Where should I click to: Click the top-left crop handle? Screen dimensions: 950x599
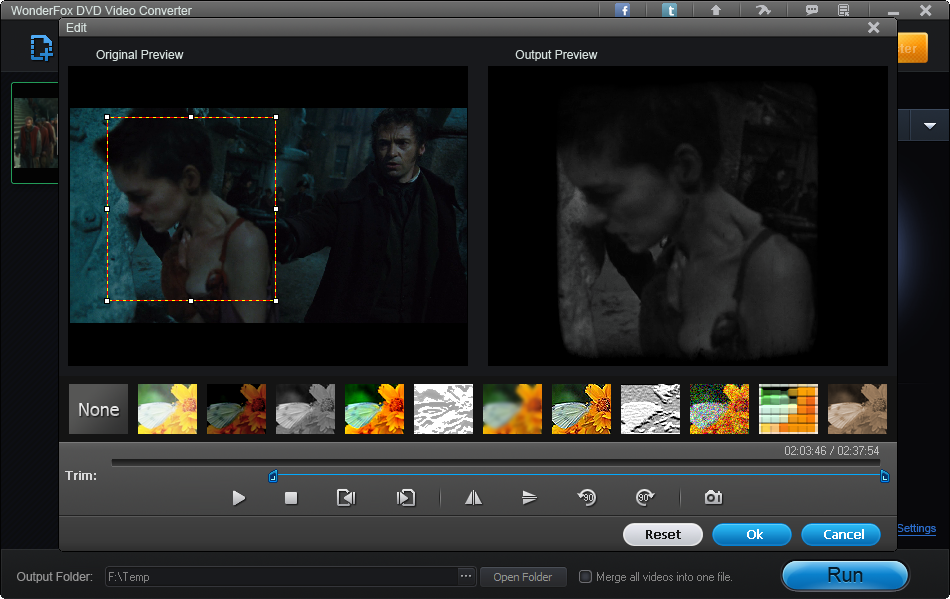coord(107,117)
